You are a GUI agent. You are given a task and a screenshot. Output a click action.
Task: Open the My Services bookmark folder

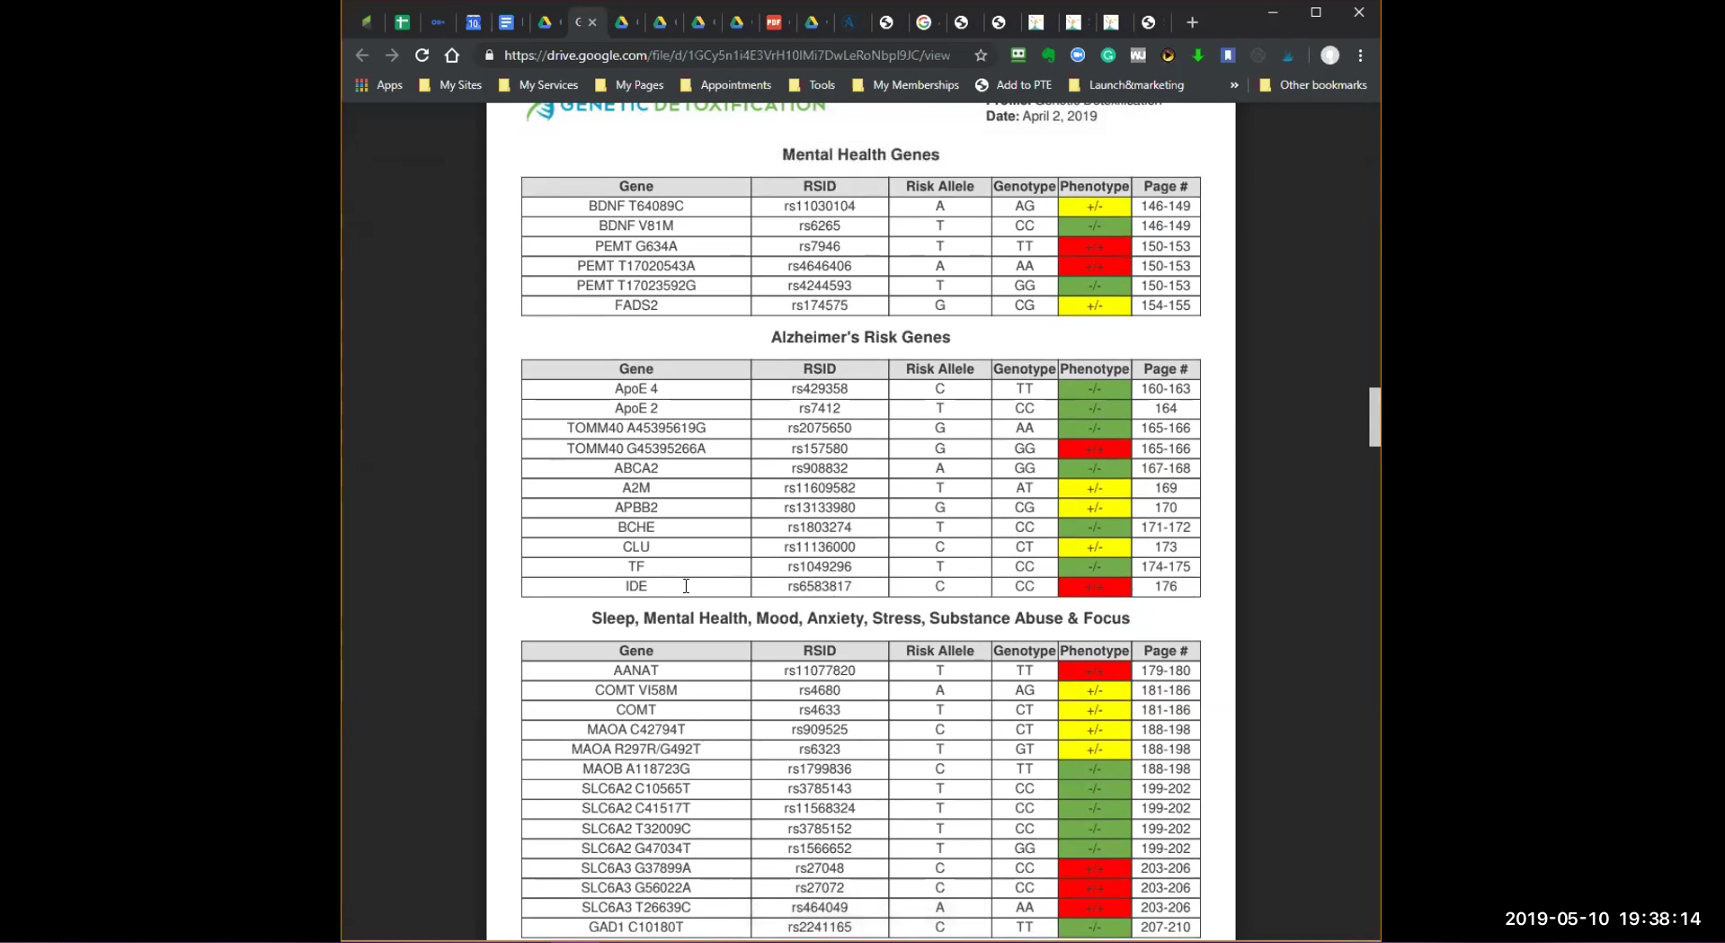pyautogui.click(x=538, y=85)
